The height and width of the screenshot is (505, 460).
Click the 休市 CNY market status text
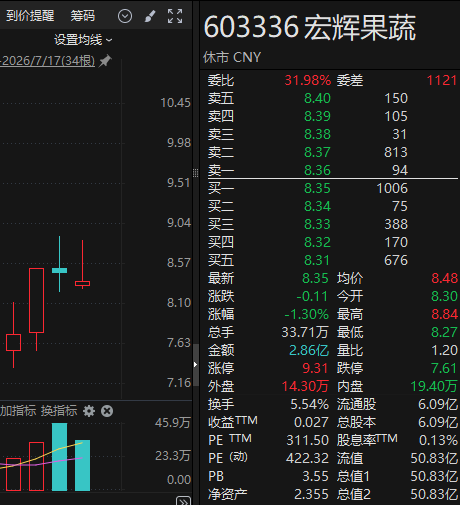(x=232, y=57)
